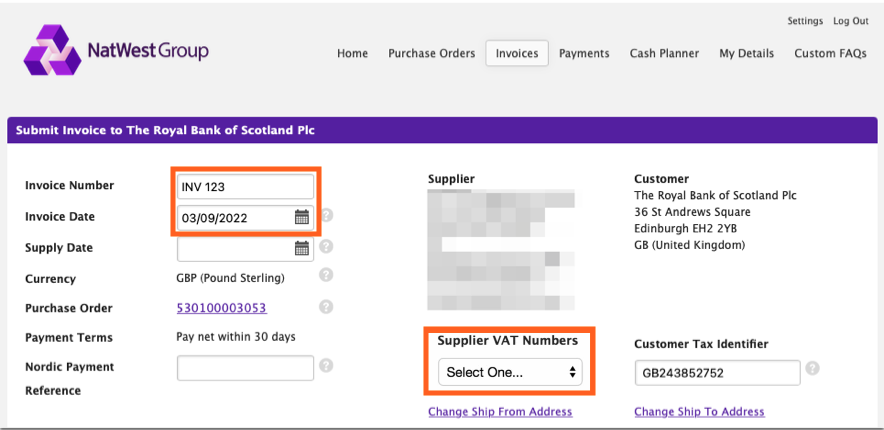Click help icon beside Invoice Date

(326, 216)
